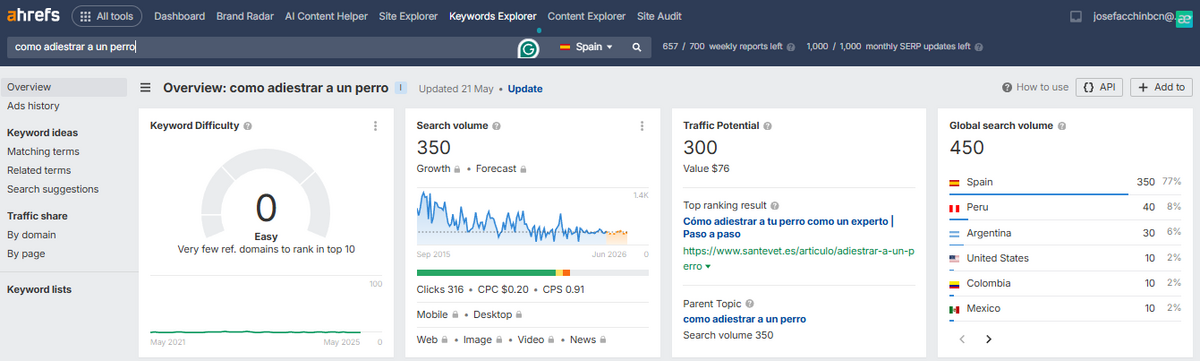Screen dimensions: 1200x361
Task: Click the Parent Topic help icon
Action: point(749,303)
